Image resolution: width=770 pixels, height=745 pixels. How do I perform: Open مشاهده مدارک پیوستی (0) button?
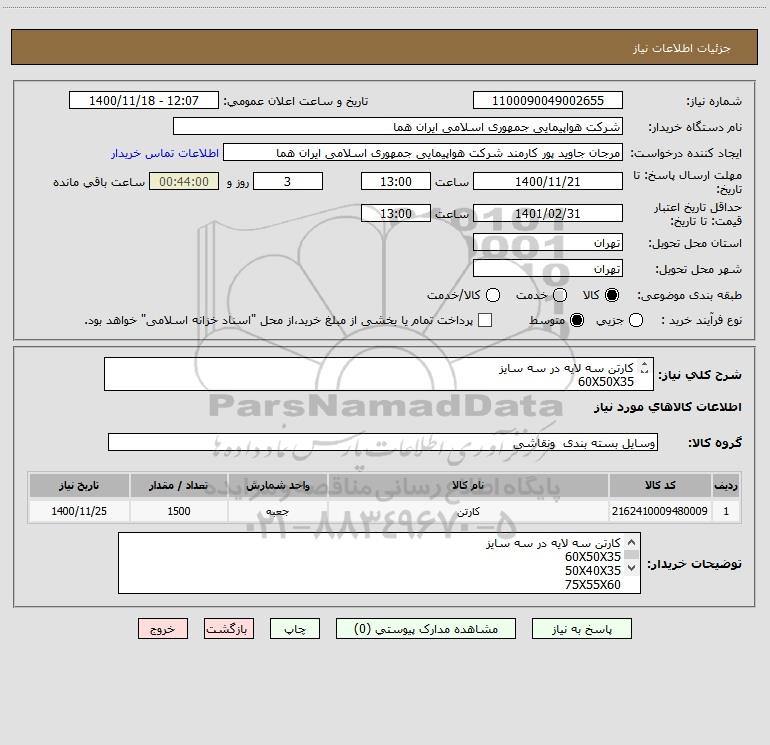[426, 629]
